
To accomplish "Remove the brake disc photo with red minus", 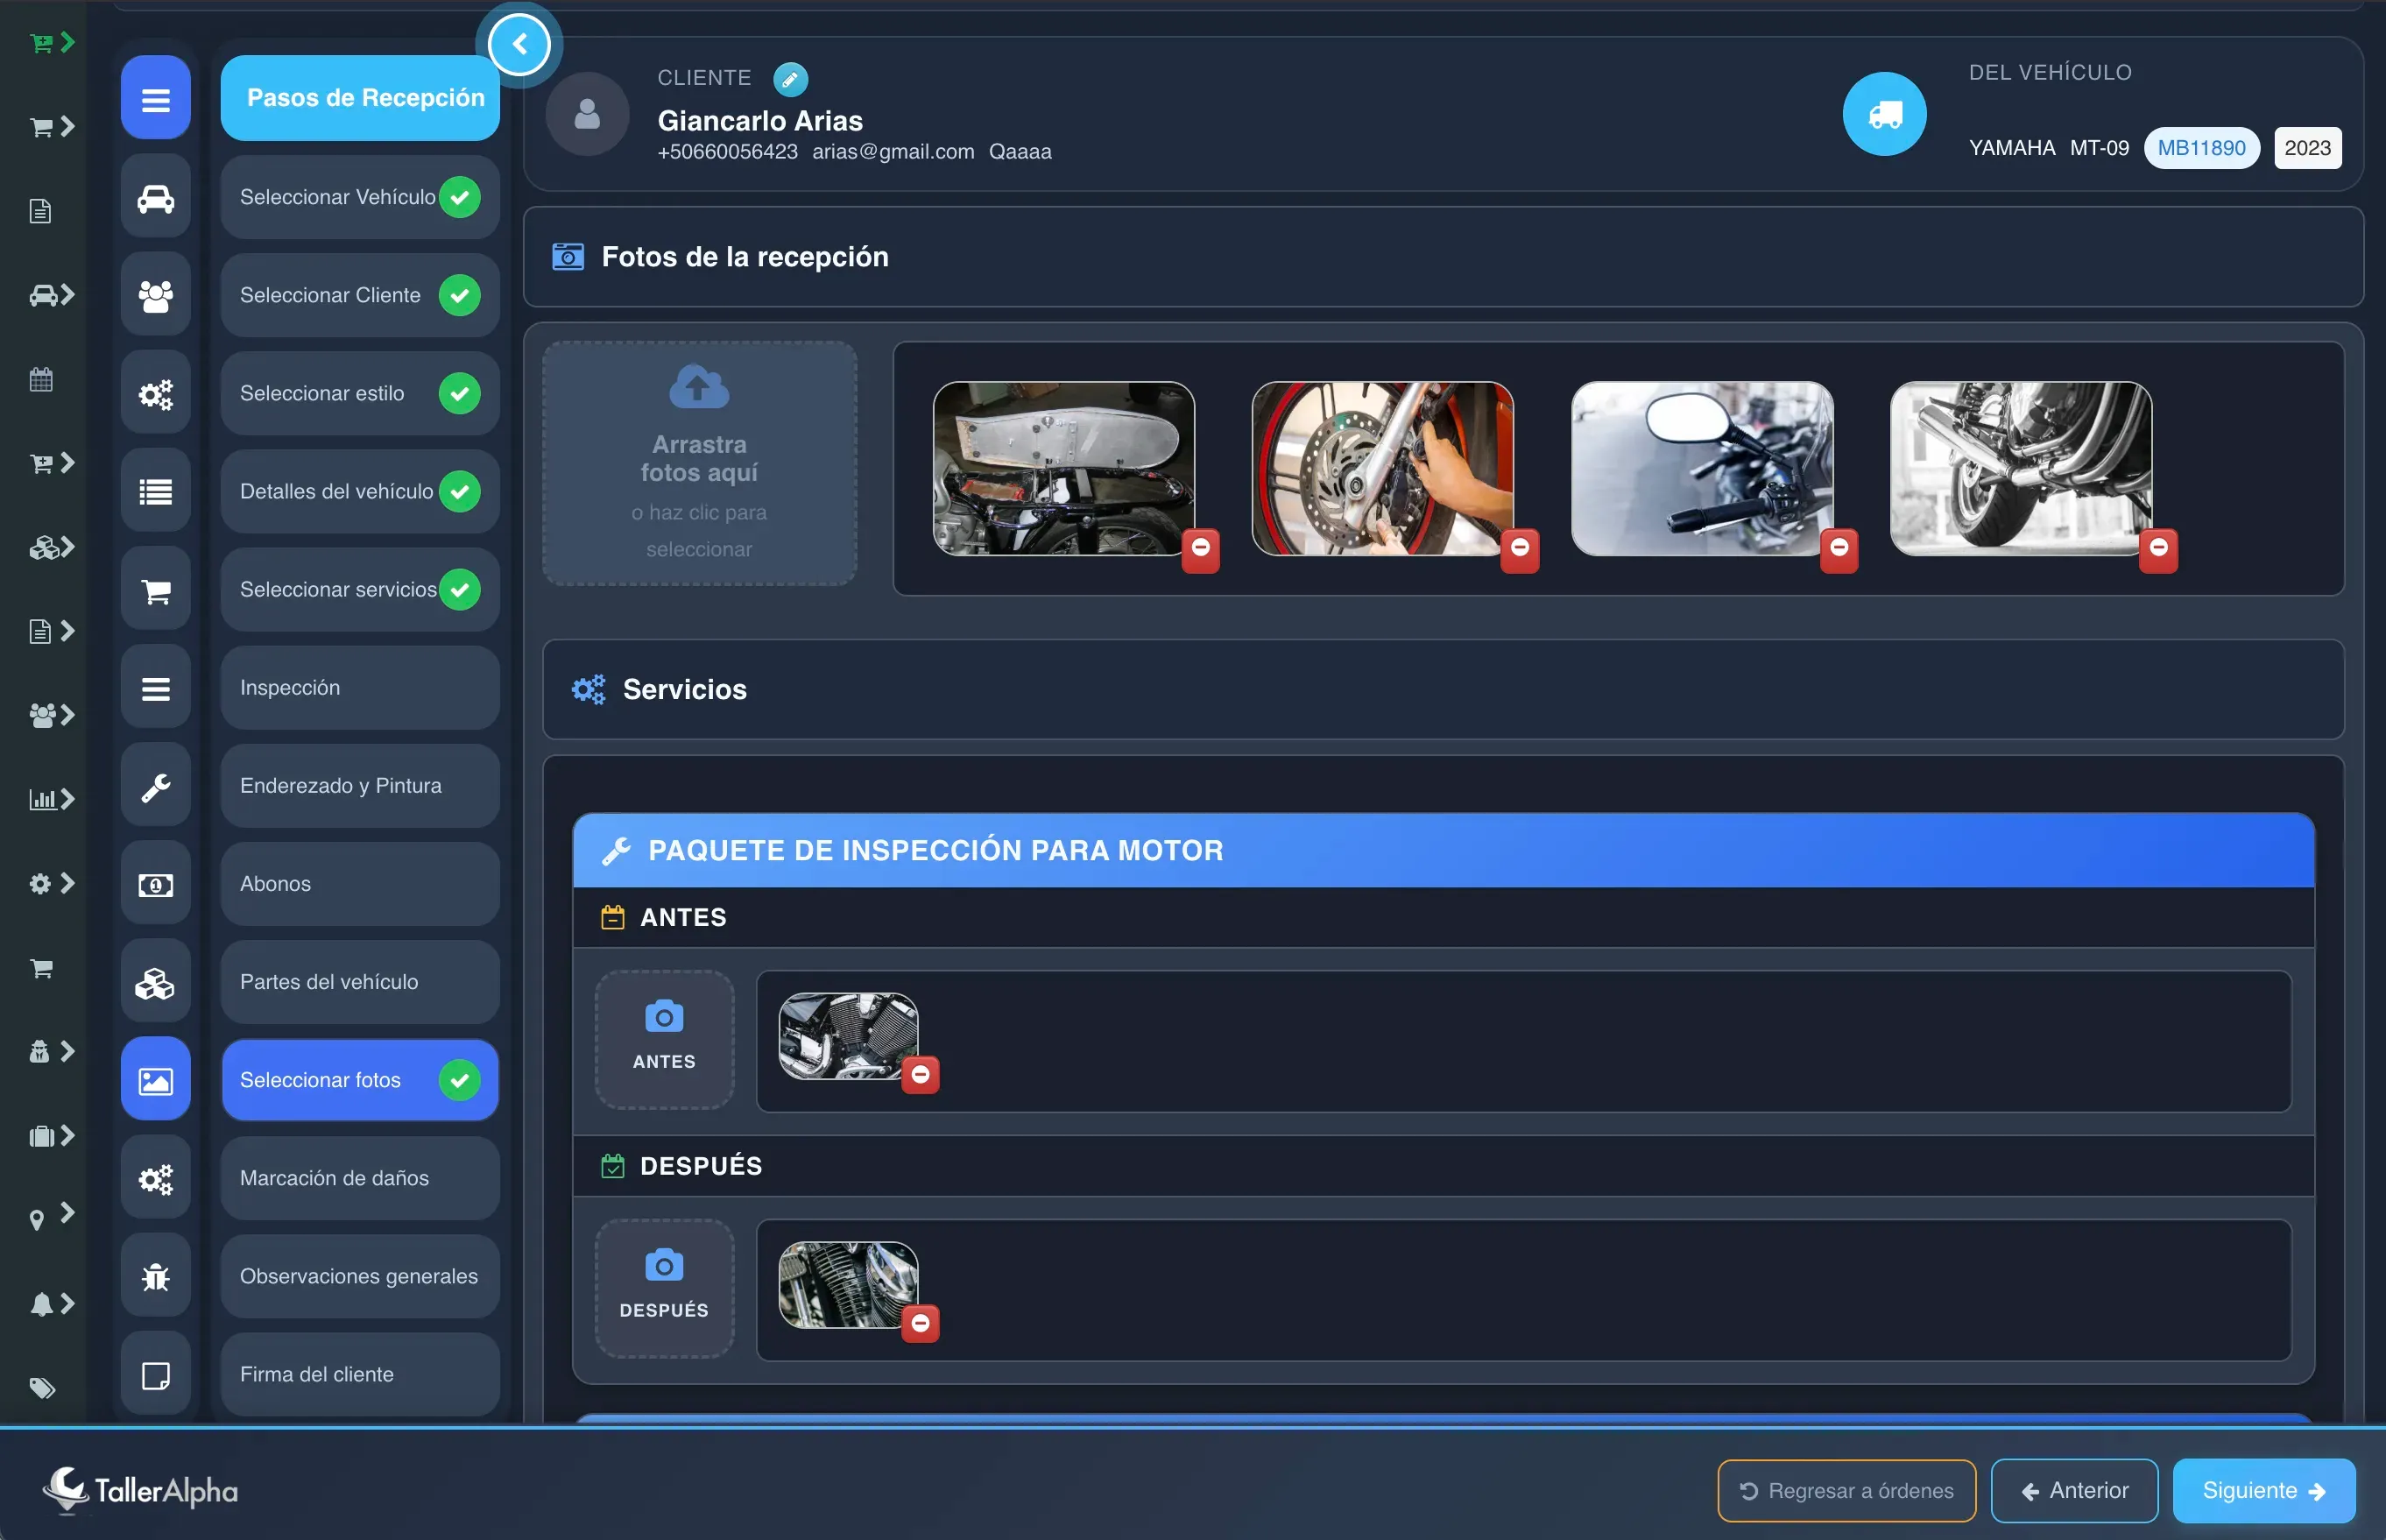I will click(x=1519, y=548).
